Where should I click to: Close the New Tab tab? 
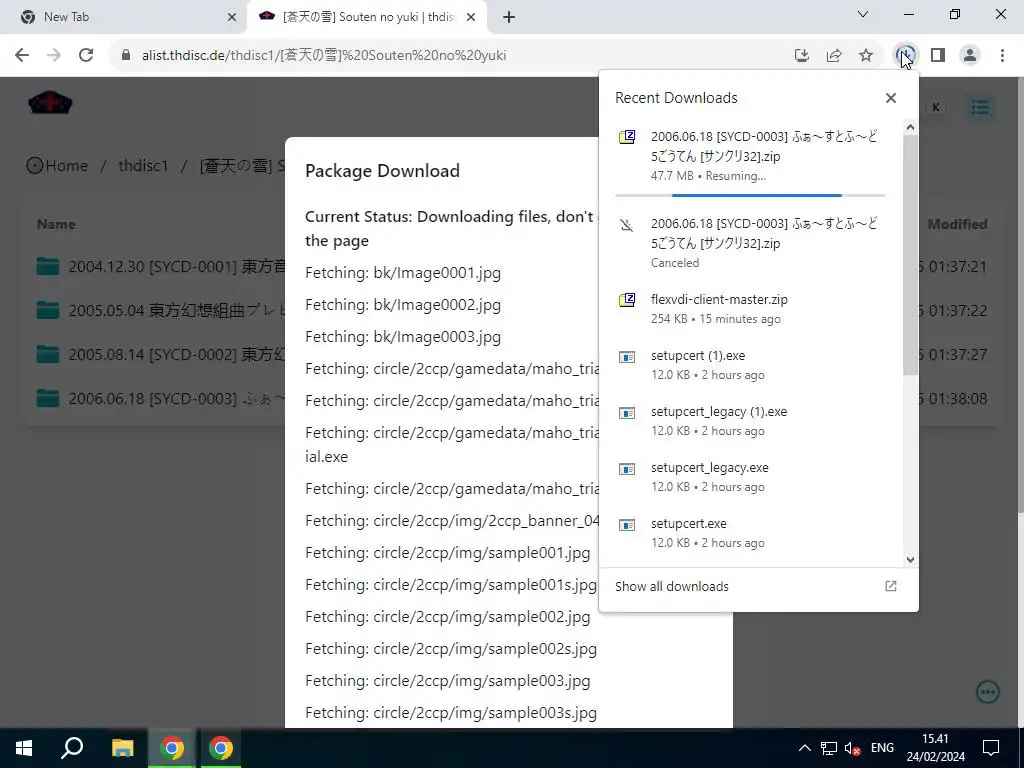click(232, 17)
